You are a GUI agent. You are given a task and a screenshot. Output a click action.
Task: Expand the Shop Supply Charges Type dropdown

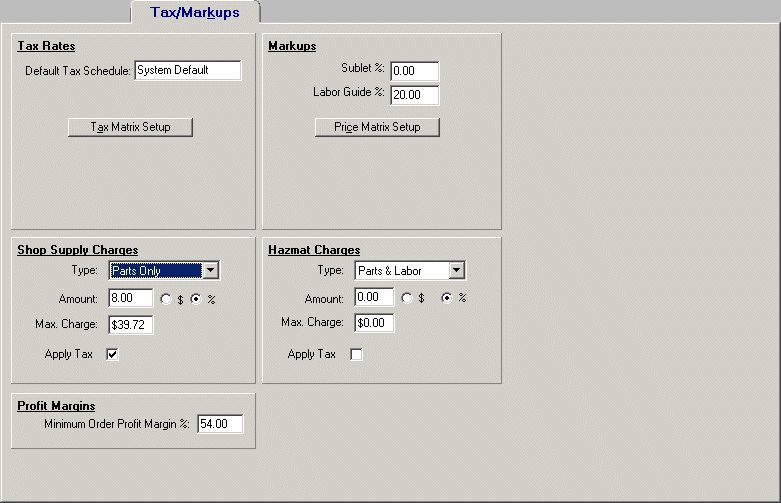point(210,271)
